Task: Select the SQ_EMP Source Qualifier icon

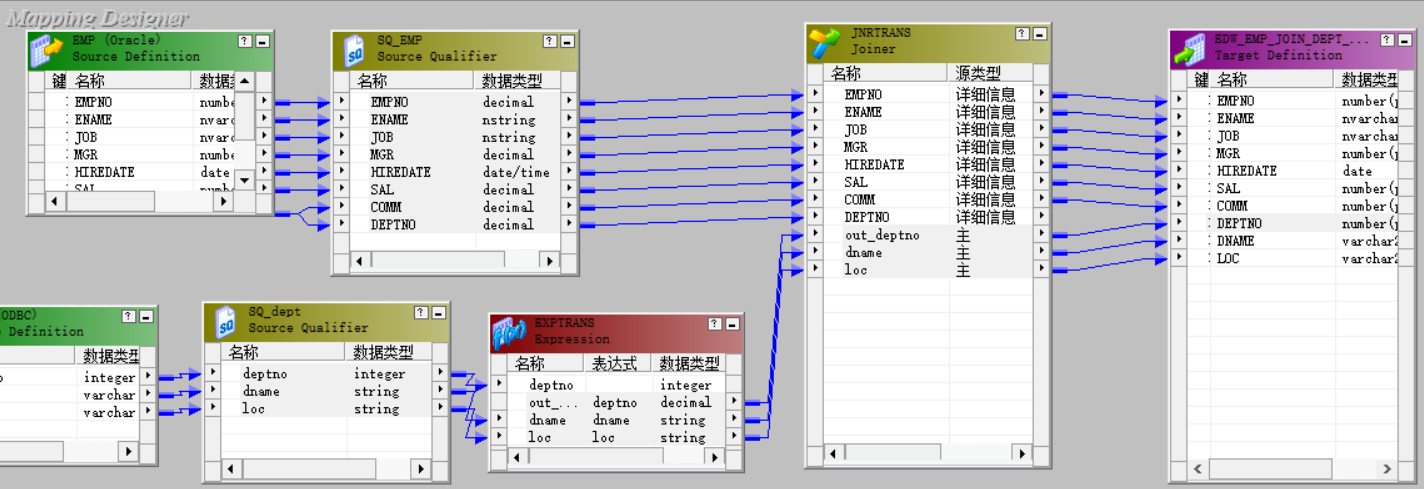Action: (x=354, y=50)
